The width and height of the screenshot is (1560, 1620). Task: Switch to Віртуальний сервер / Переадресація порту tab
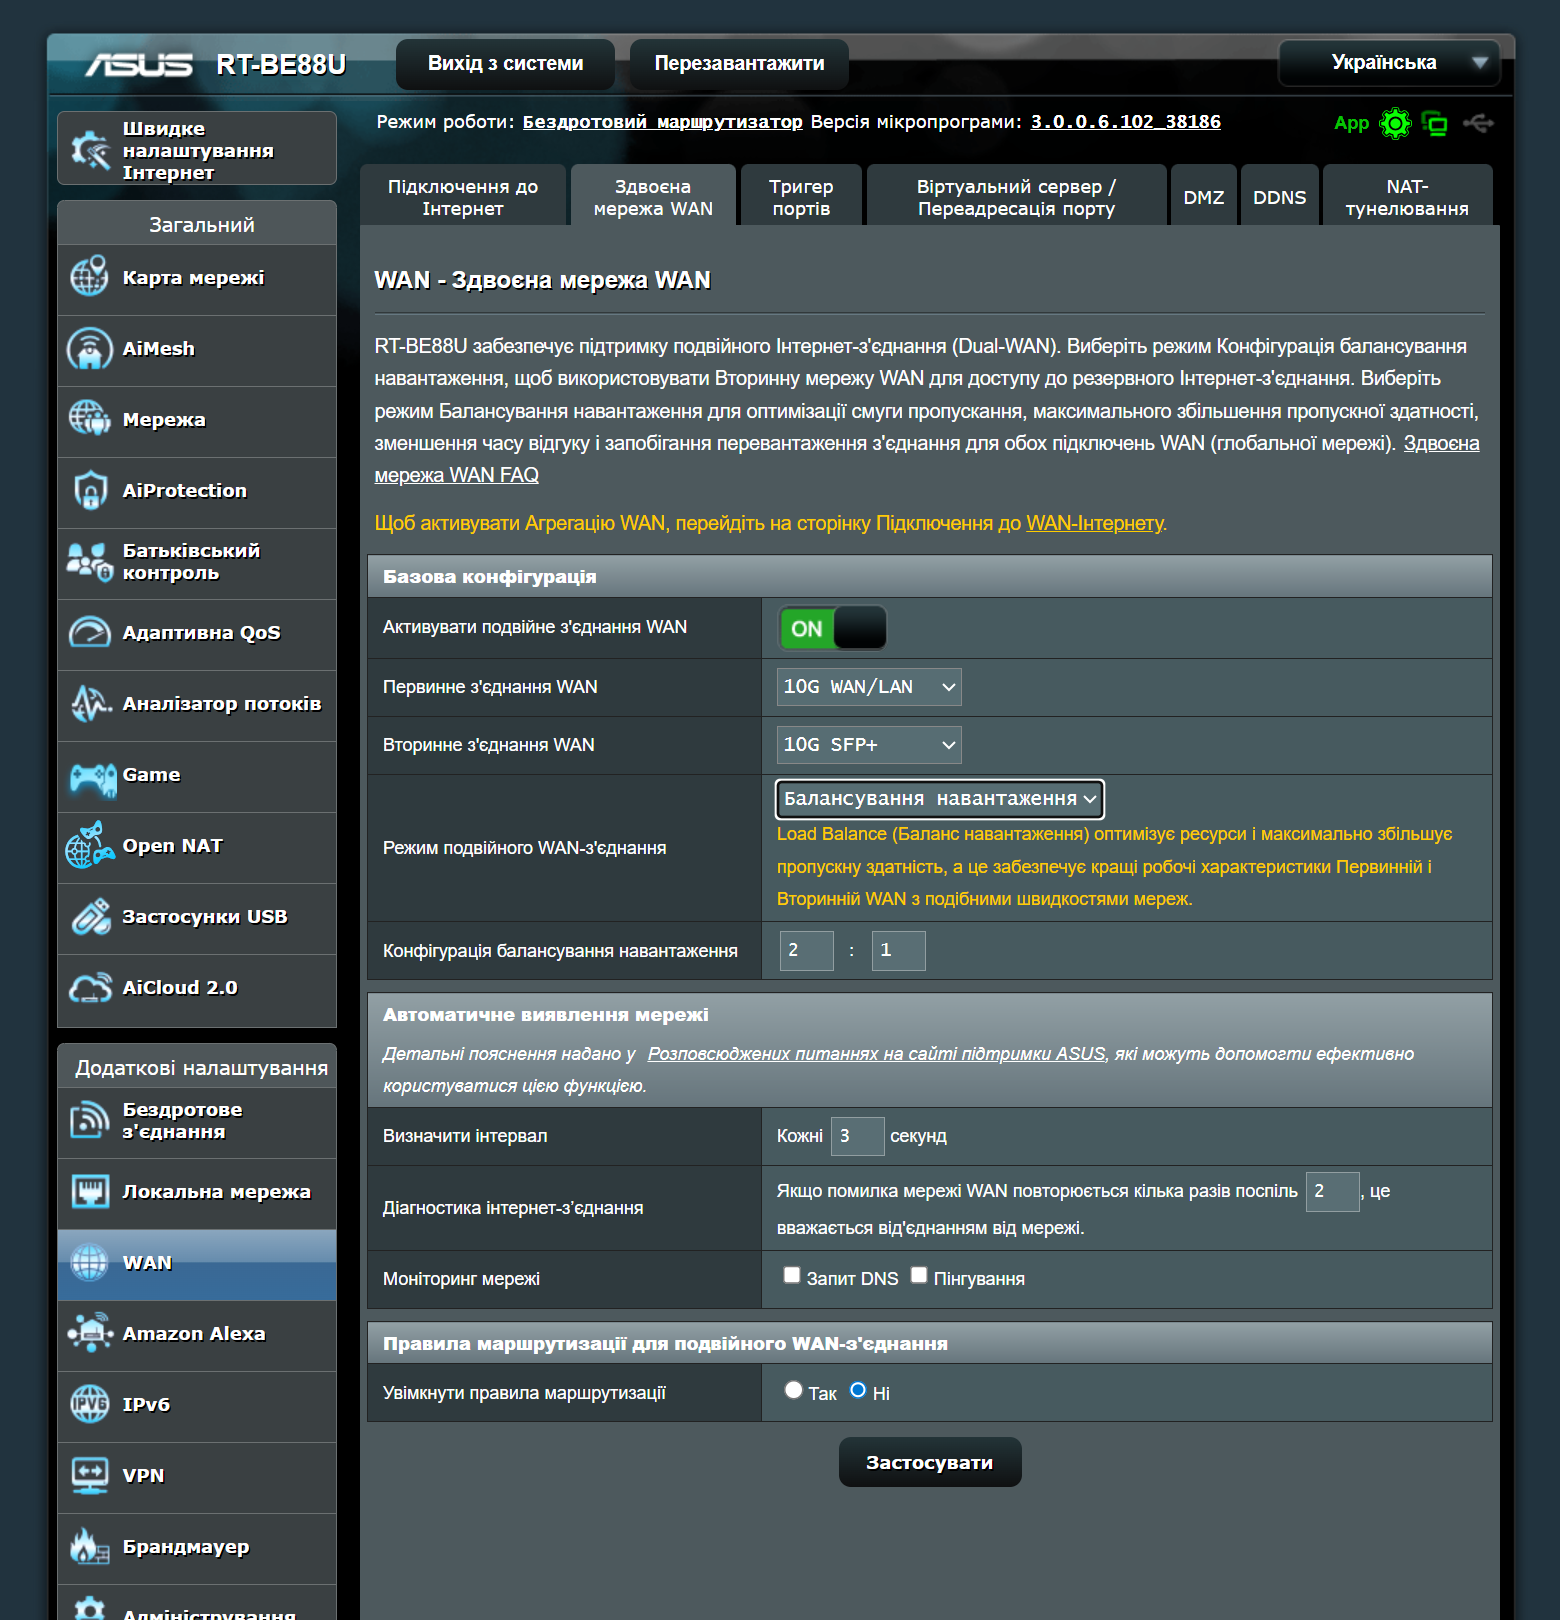(1017, 197)
